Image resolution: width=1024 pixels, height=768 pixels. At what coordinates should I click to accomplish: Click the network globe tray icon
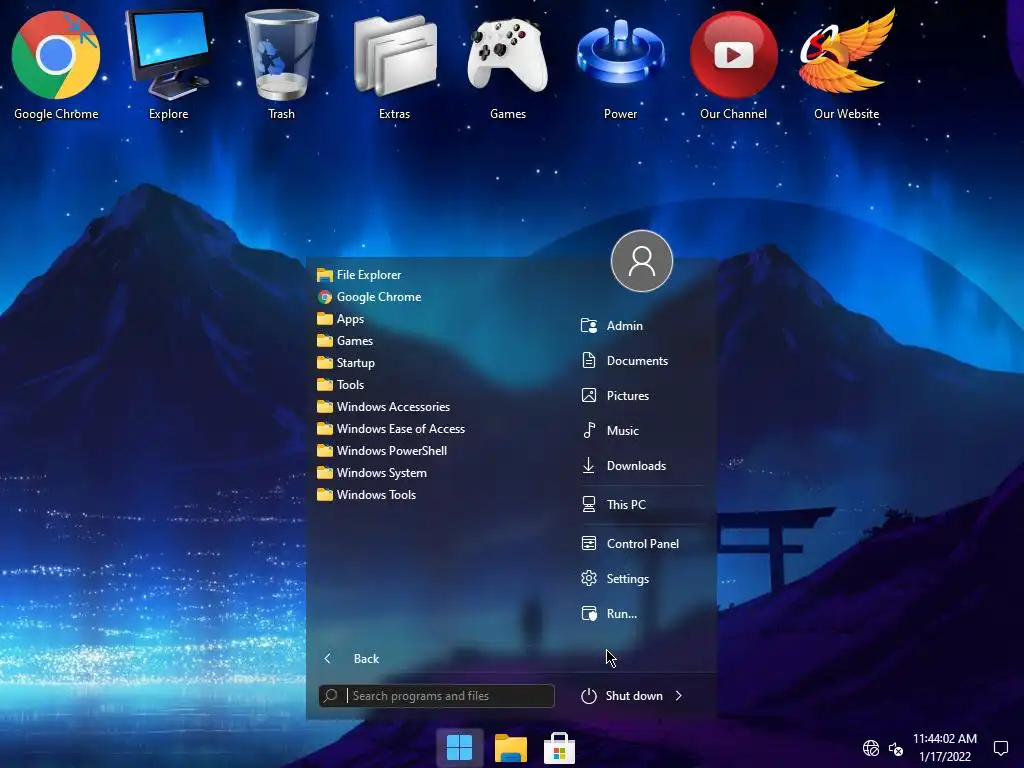pyautogui.click(x=871, y=748)
